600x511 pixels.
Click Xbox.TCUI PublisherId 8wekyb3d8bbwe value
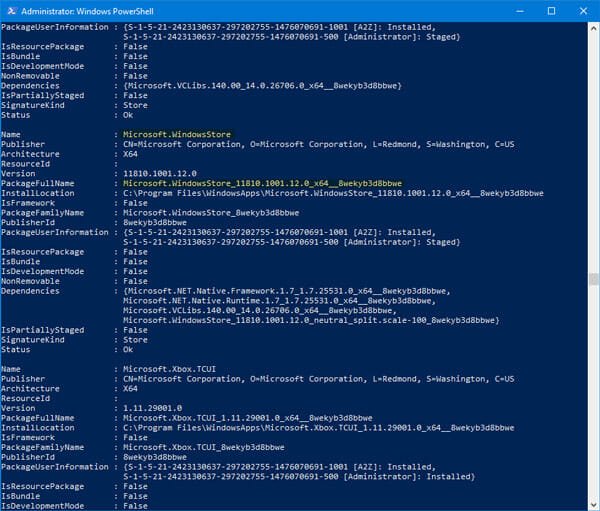coord(155,457)
